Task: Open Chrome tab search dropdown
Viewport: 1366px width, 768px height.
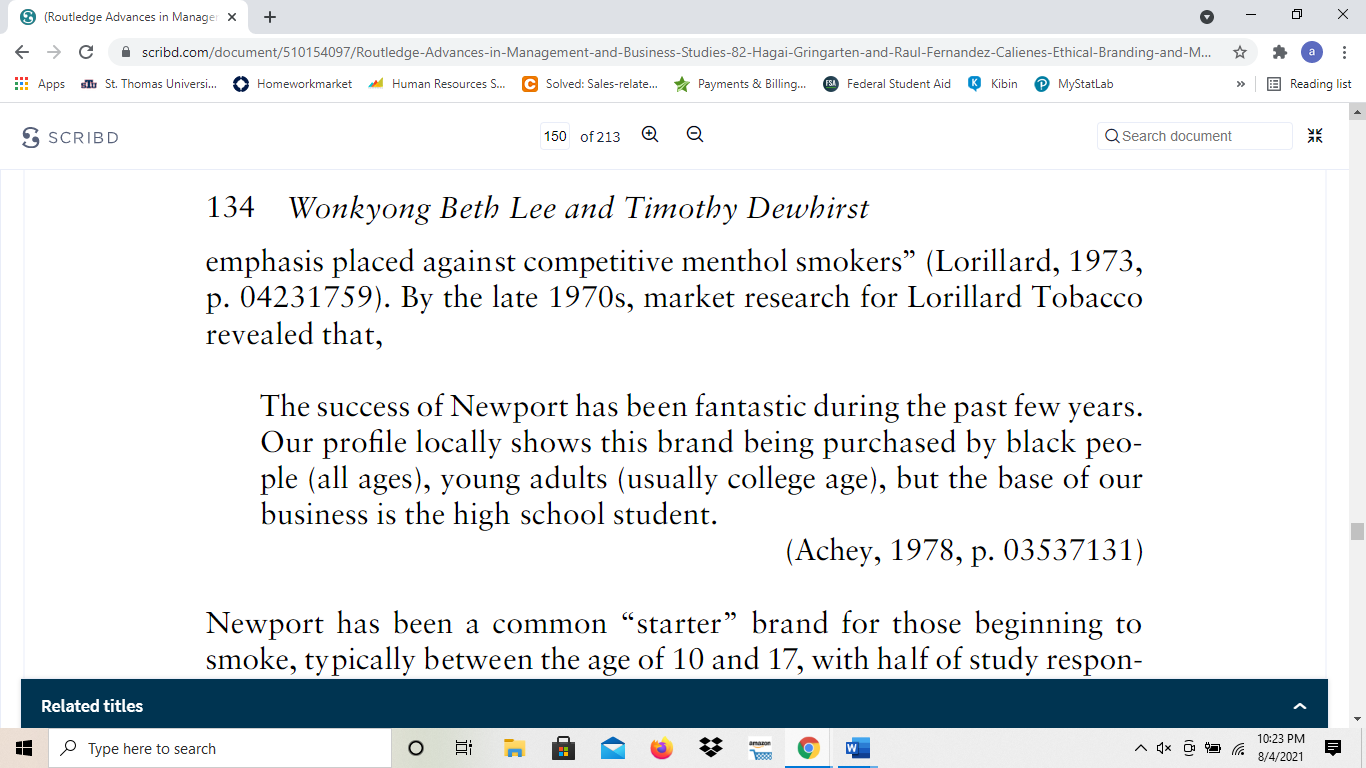Action: click(1207, 16)
